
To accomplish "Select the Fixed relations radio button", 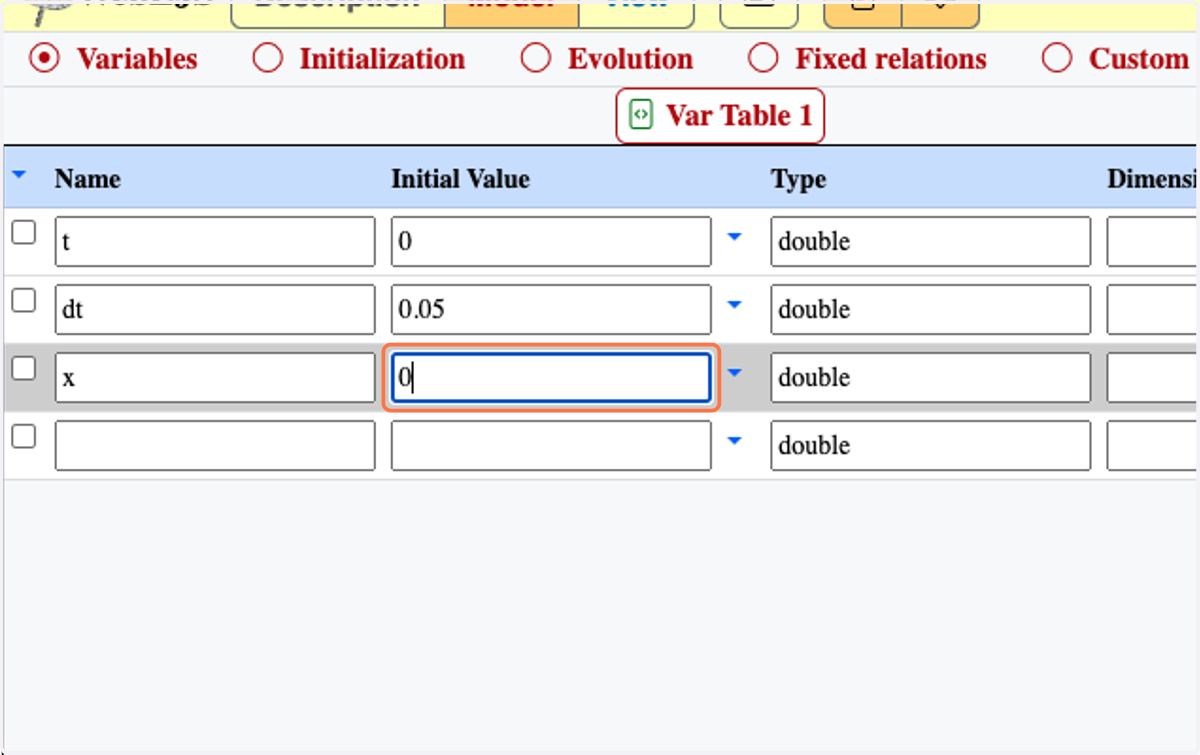I will tap(763, 59).
